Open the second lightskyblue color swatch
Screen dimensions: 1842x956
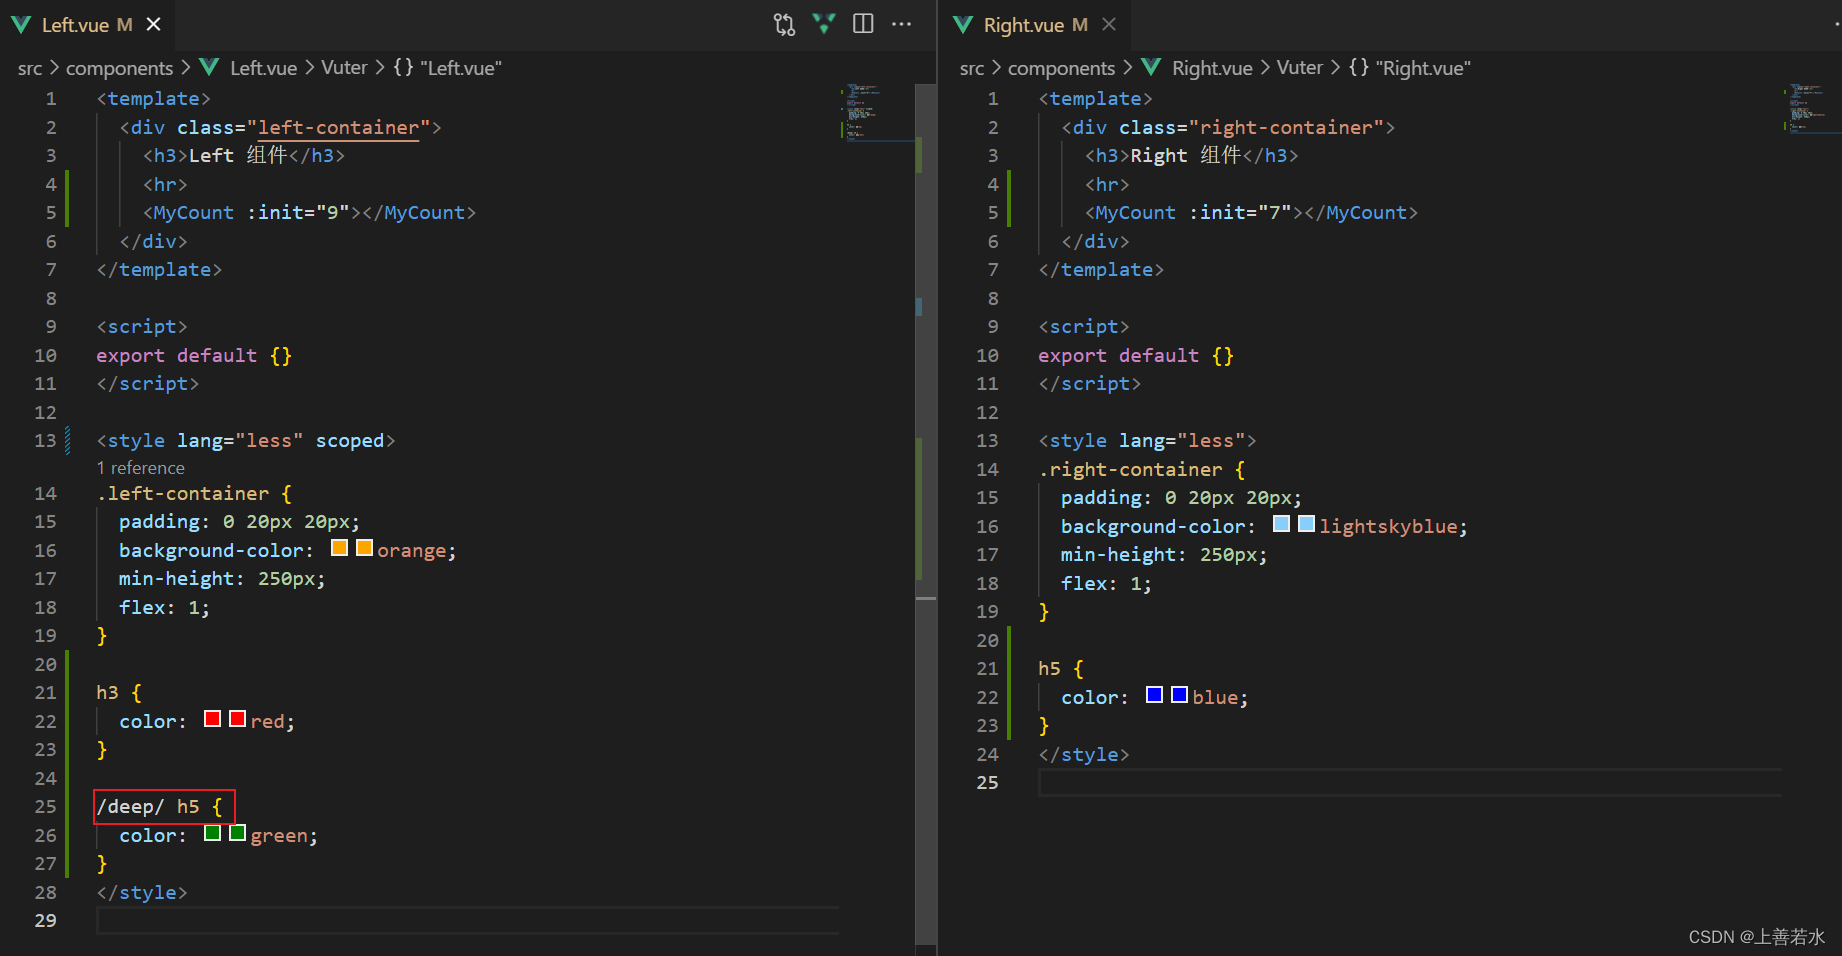[x=1306, y=524]
